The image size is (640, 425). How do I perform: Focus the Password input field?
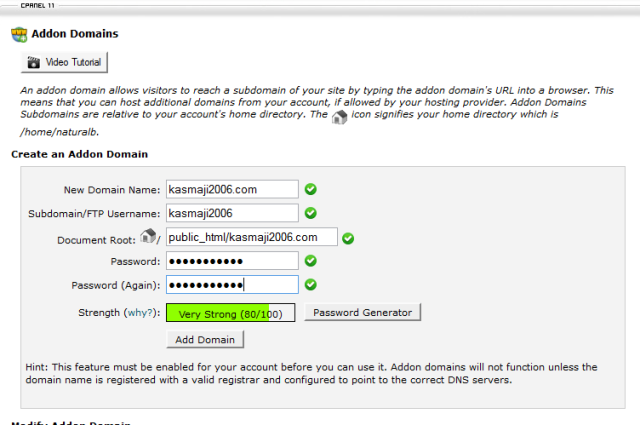pos(232,260)
